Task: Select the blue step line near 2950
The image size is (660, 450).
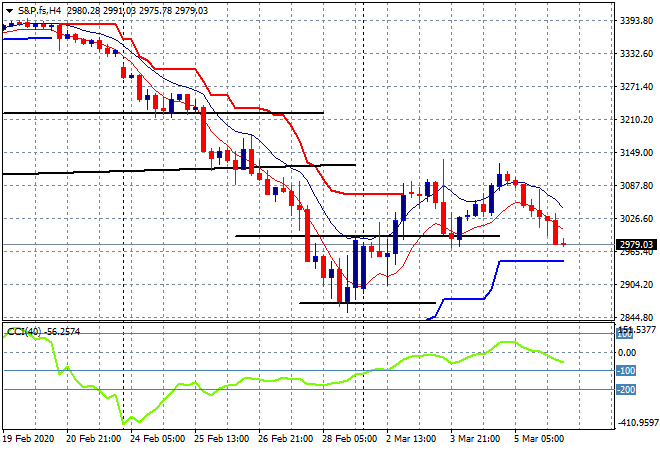Action: [530, 261]
